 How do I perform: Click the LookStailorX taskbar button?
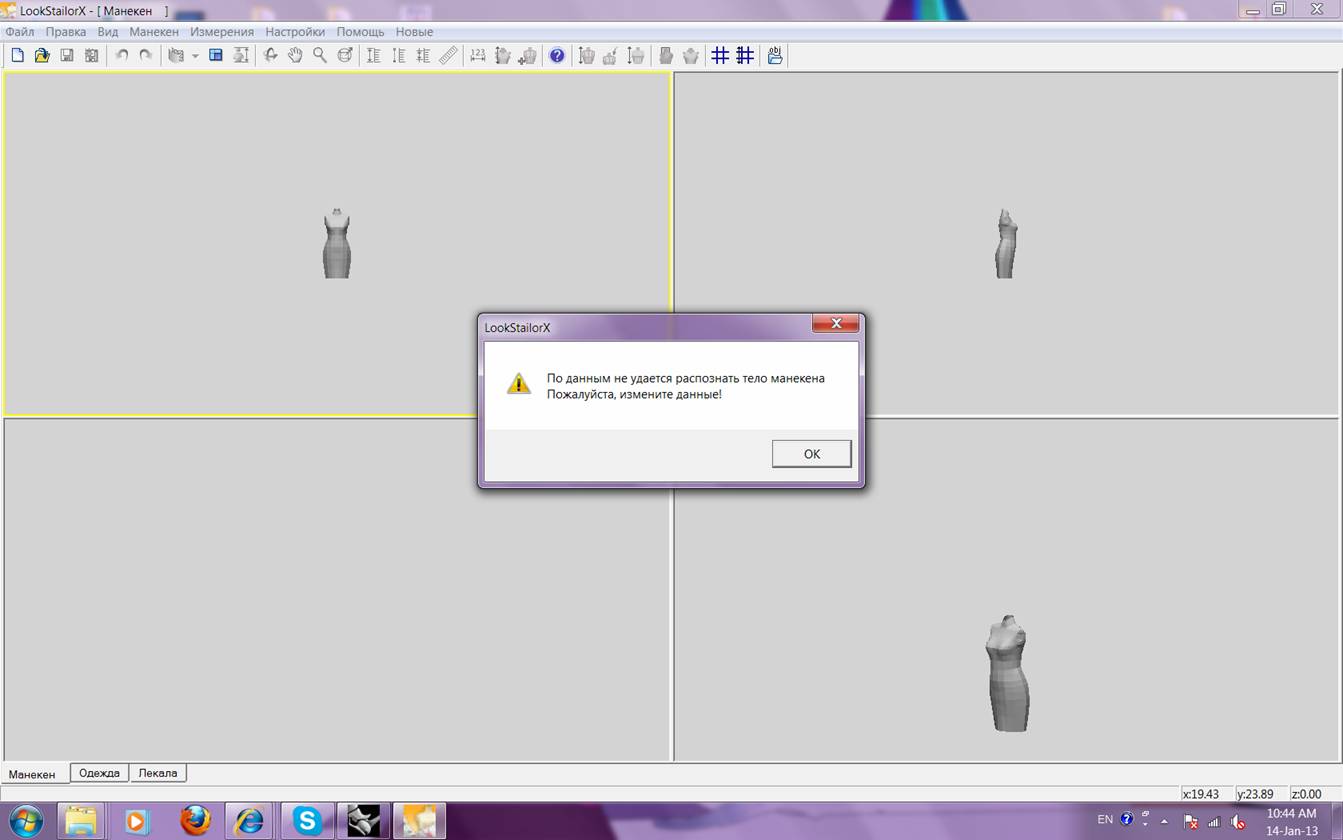click(419, 822)
